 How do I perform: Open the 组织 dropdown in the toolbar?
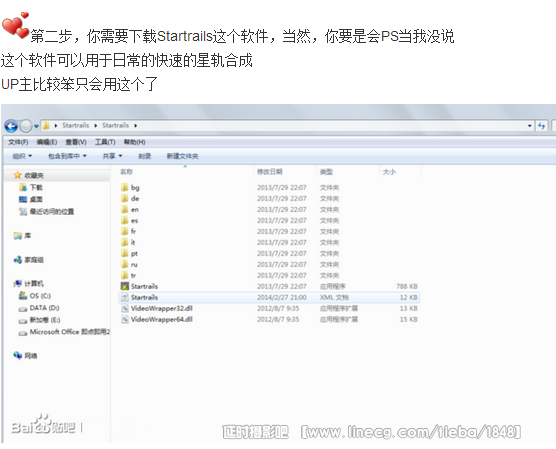coord(22,156)
